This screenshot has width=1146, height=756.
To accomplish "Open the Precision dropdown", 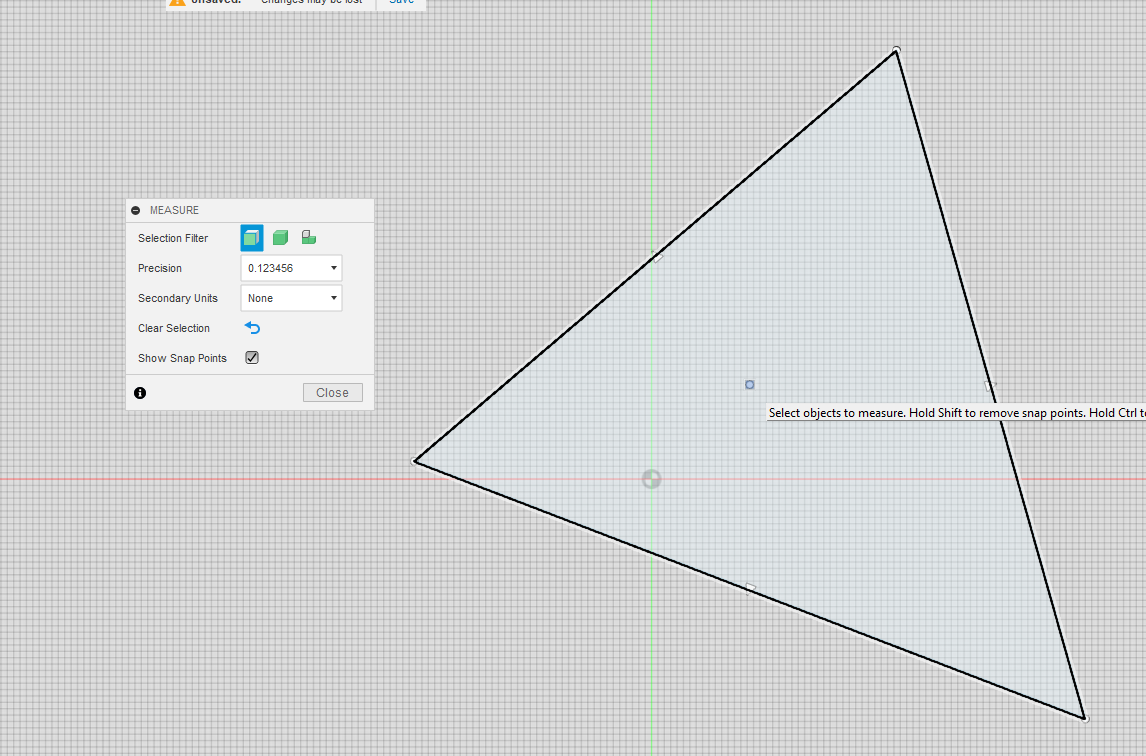I will 291,268.
